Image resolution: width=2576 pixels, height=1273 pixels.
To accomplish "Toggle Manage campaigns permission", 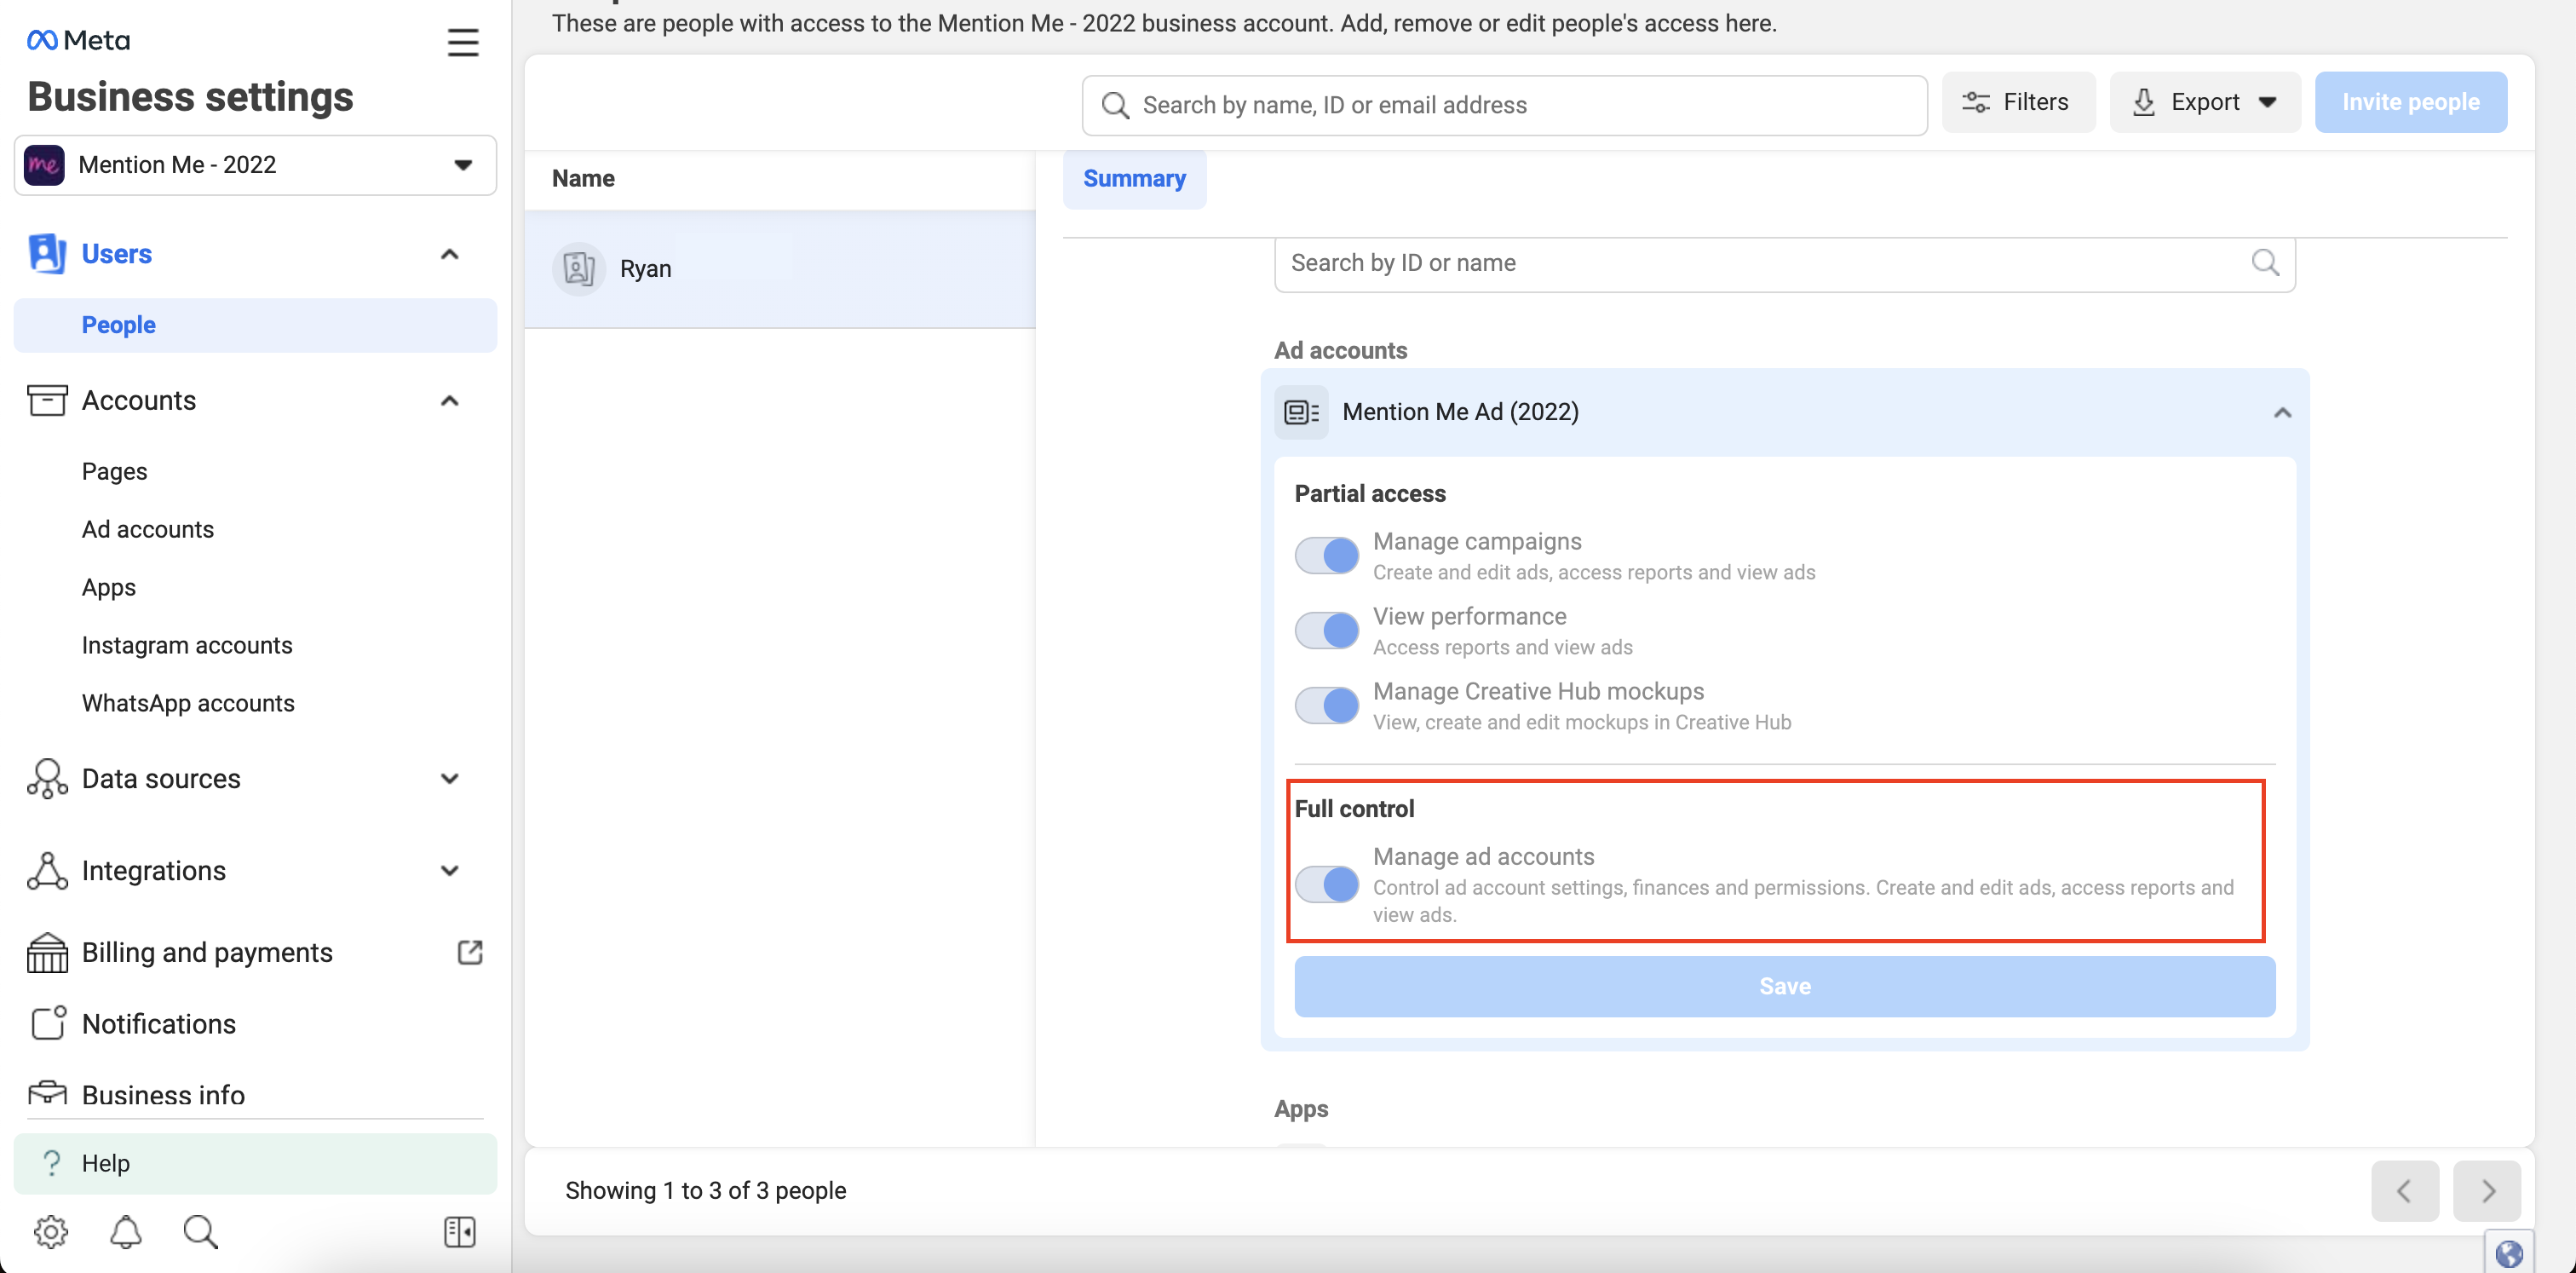I will point(1326,556).
